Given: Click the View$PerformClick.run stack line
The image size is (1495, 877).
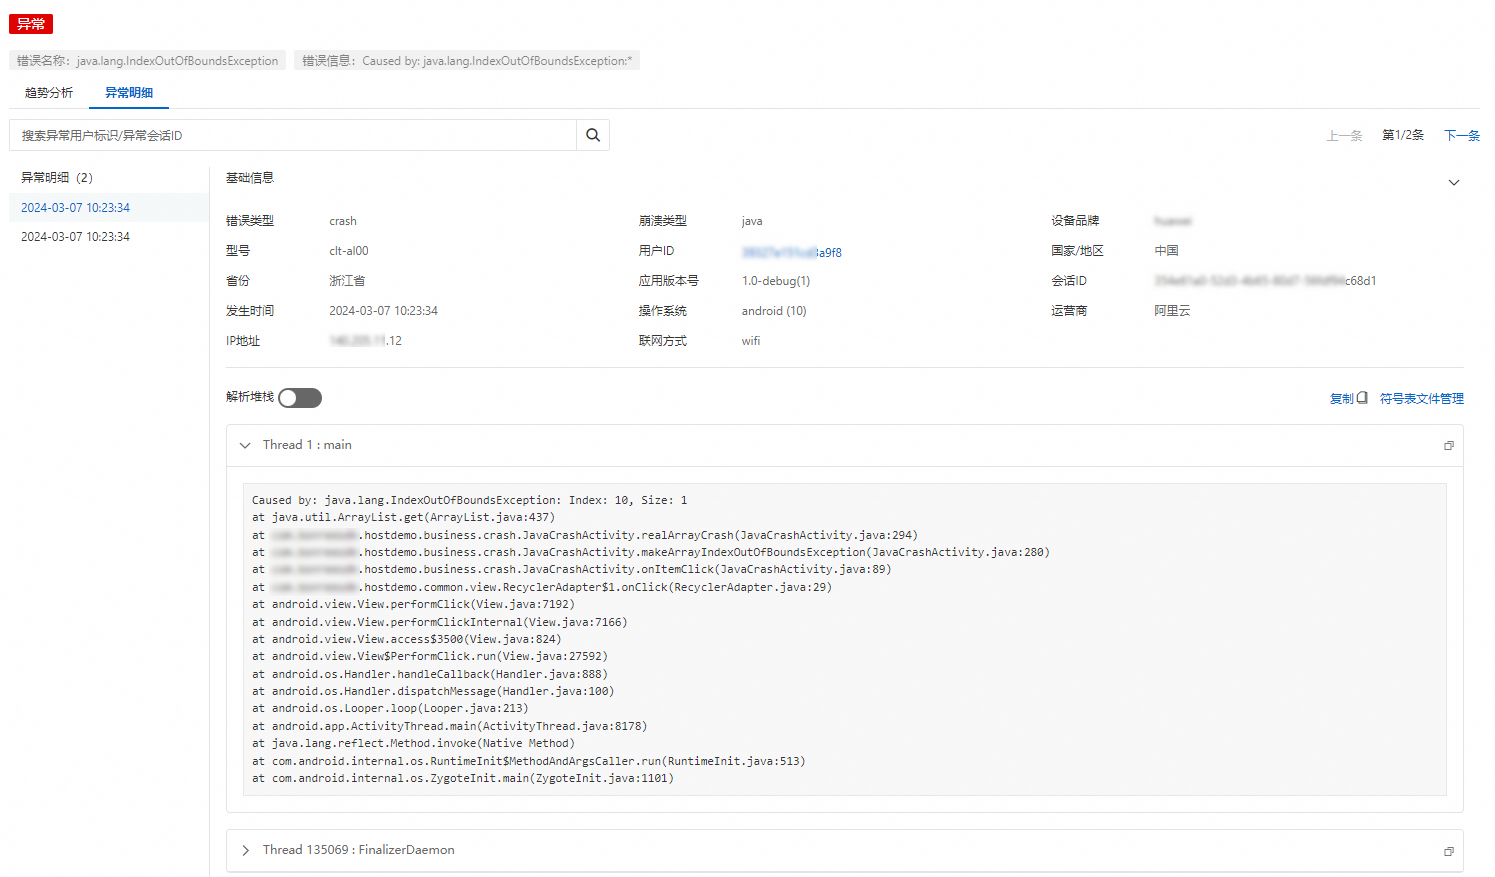Looking at the screenshot, I should (430, 656).
